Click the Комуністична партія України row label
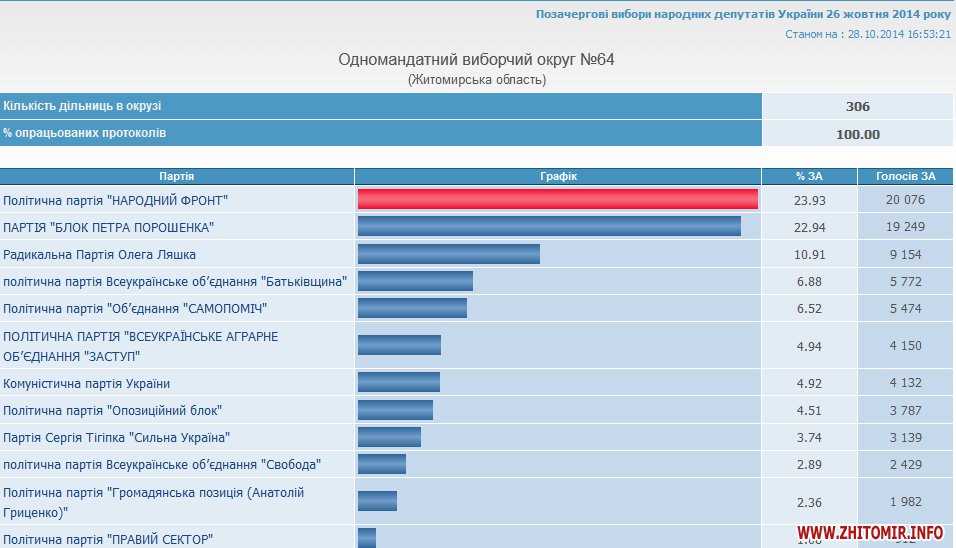The image size is (956, 548). pos(87,384)
